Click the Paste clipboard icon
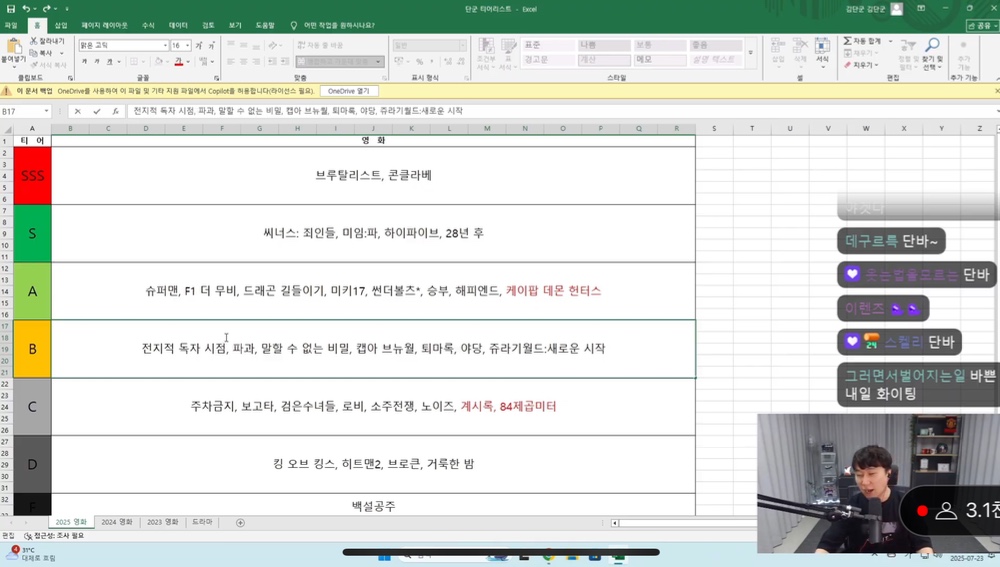The height and width of the screenshot is (567, 1000). [13, 47]
